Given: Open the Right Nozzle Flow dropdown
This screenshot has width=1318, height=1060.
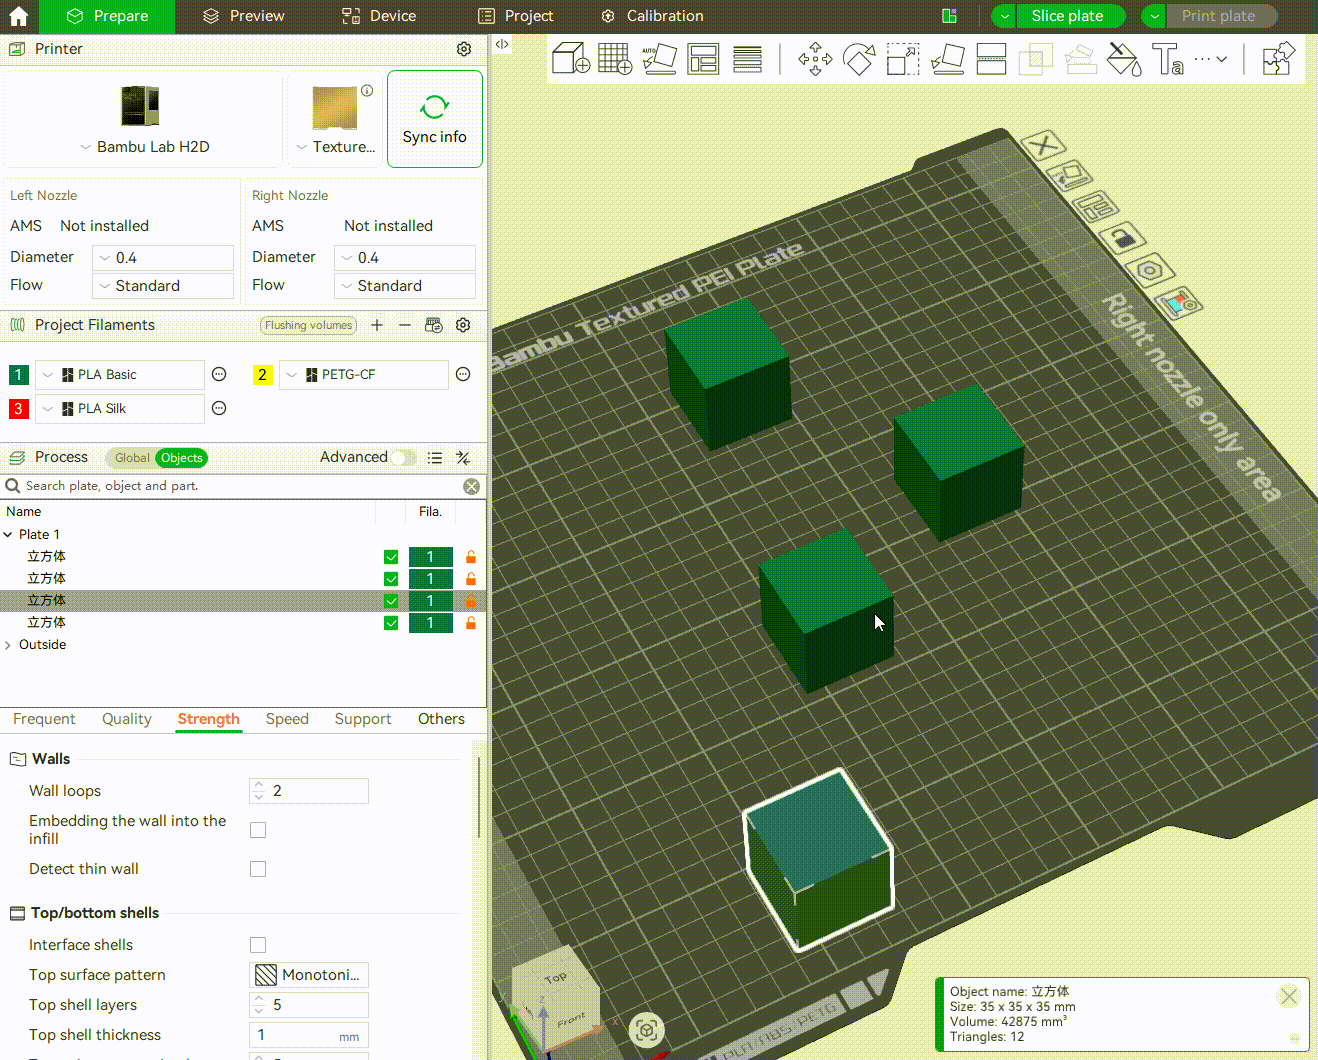Looking at the screenshot, I should point(405,286).
